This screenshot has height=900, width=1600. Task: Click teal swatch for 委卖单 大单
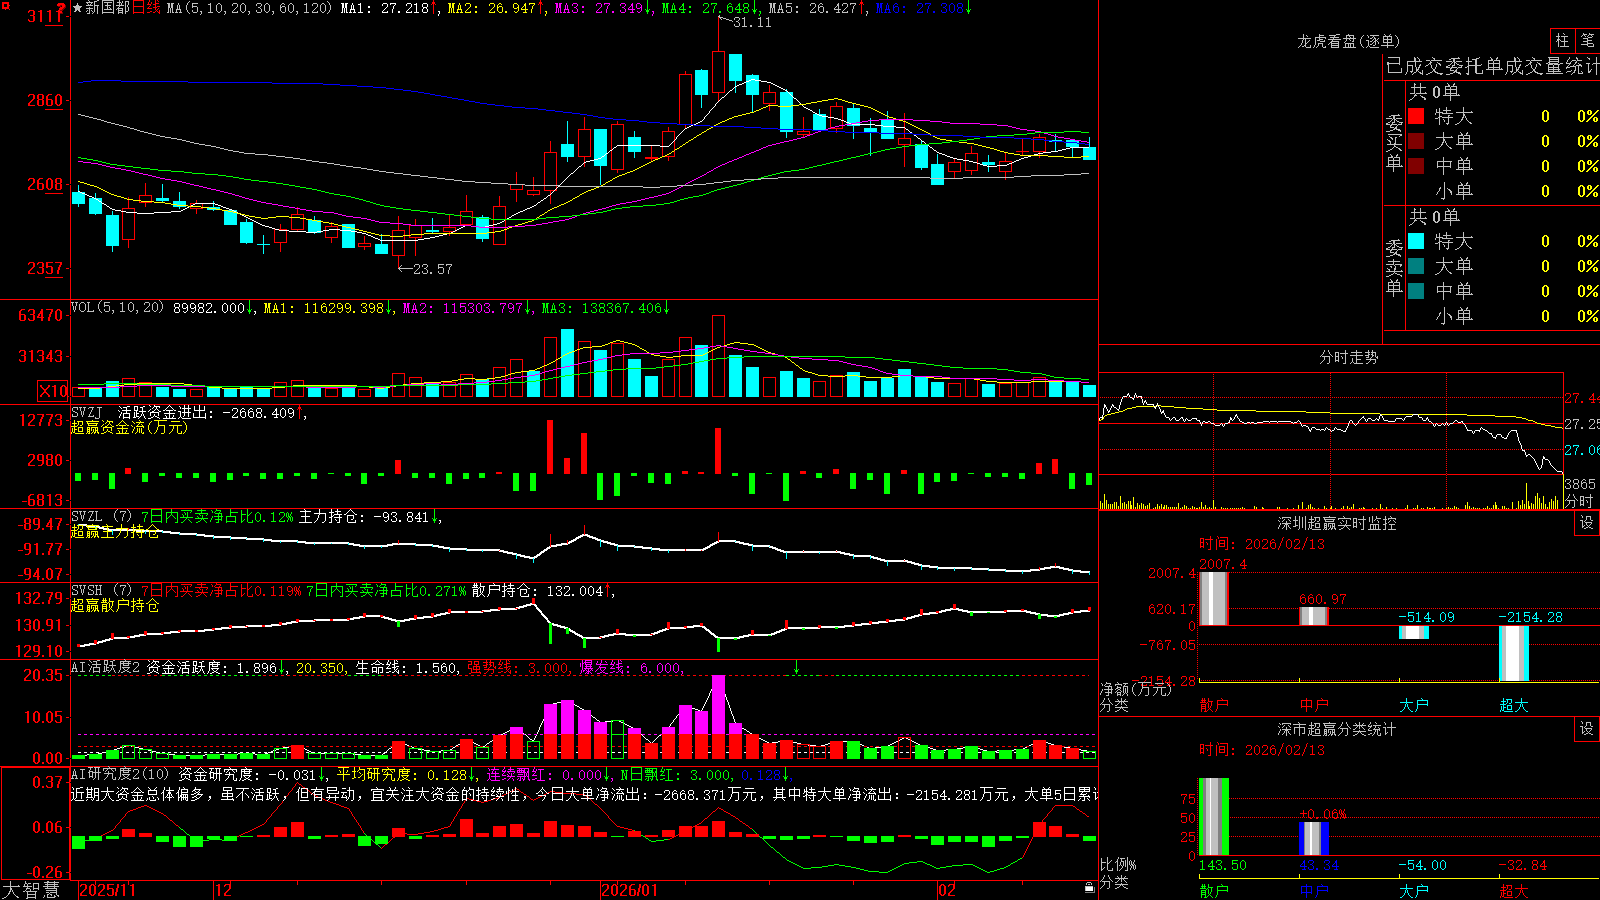click(1416, 266)
